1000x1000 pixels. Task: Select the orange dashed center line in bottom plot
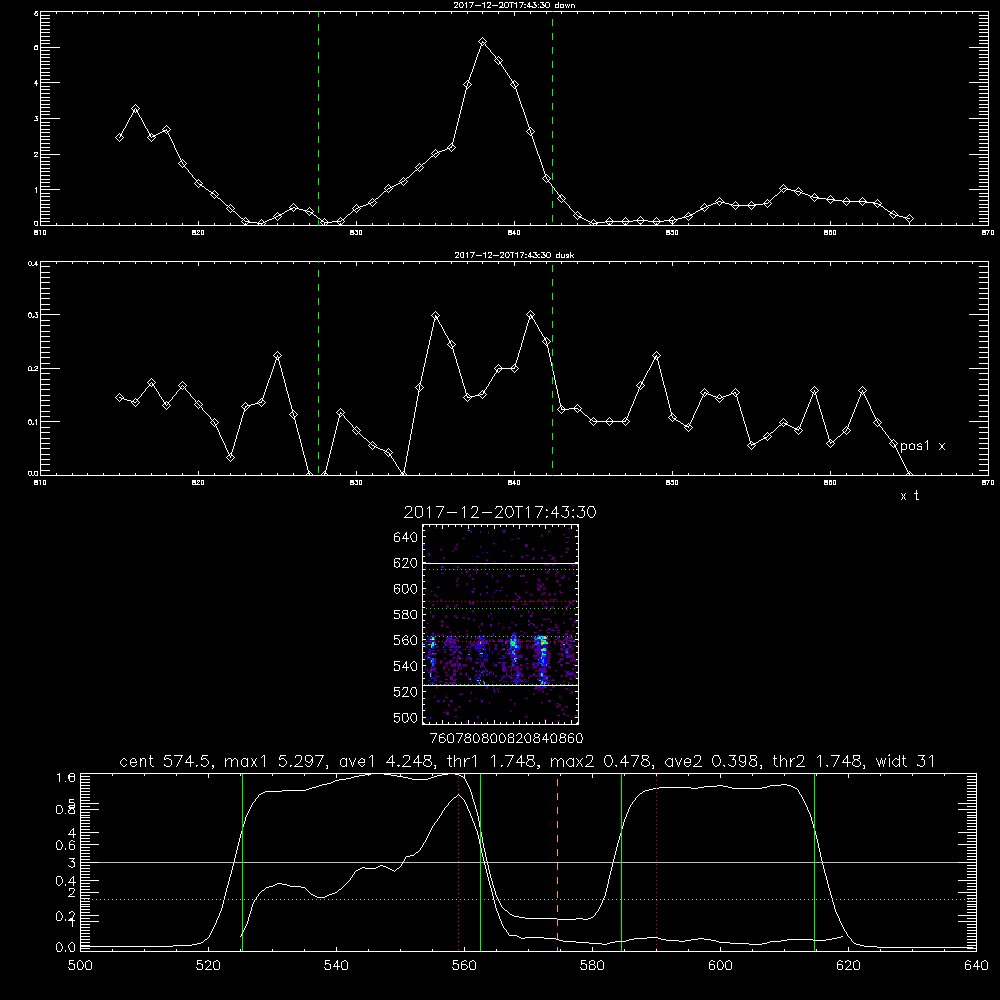coord(557,861)
